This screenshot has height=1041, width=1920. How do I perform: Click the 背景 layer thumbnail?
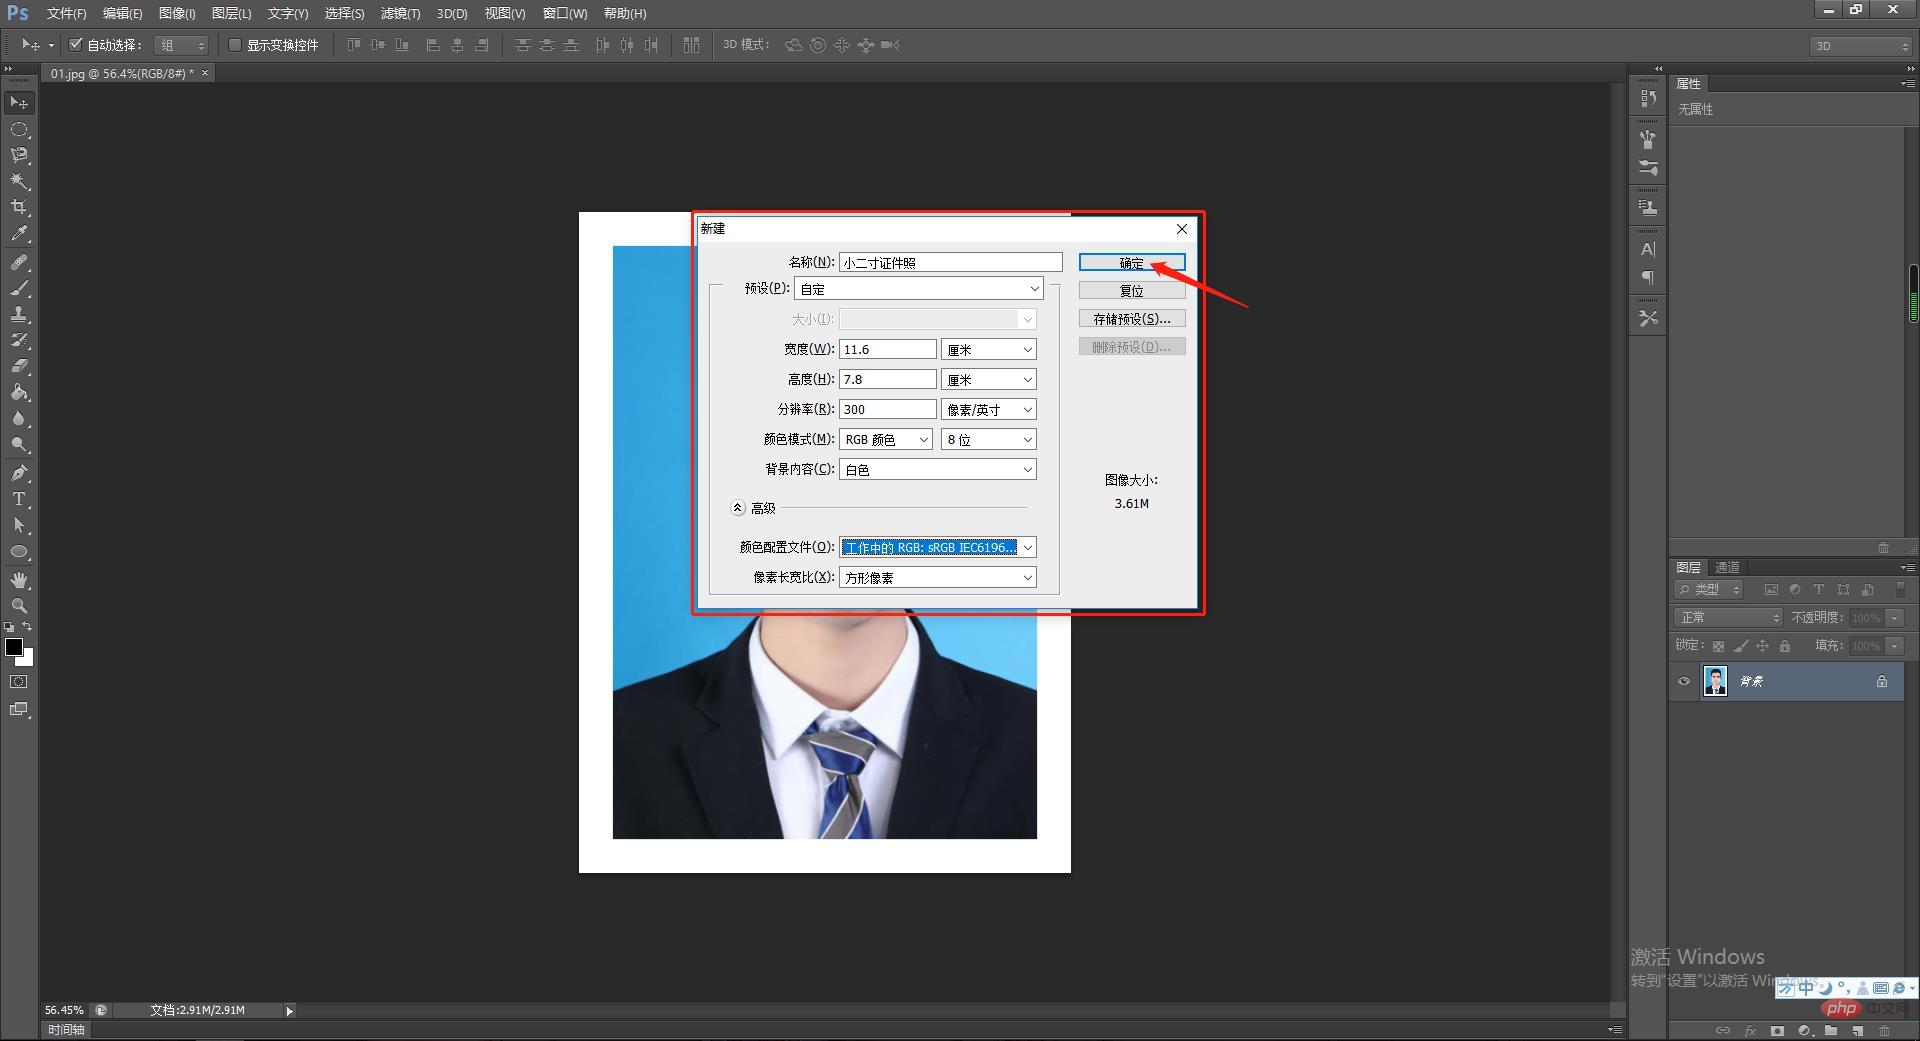point(1715,681)
